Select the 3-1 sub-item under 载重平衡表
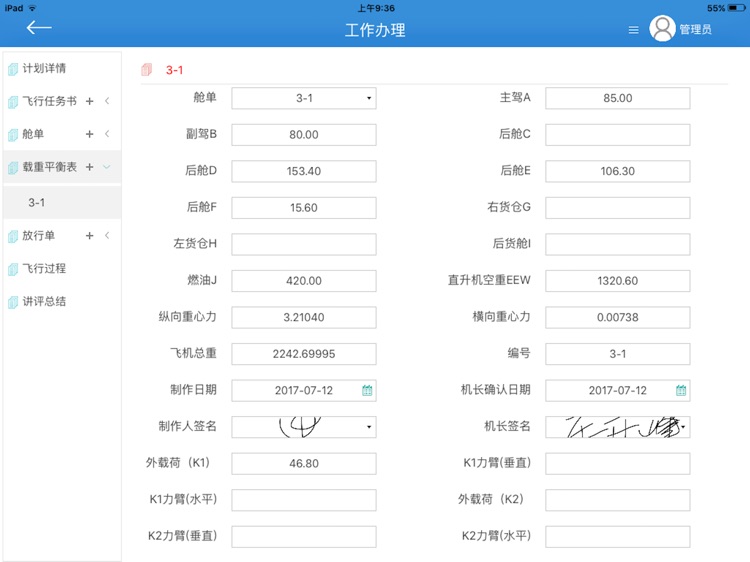 click(62, 202)
